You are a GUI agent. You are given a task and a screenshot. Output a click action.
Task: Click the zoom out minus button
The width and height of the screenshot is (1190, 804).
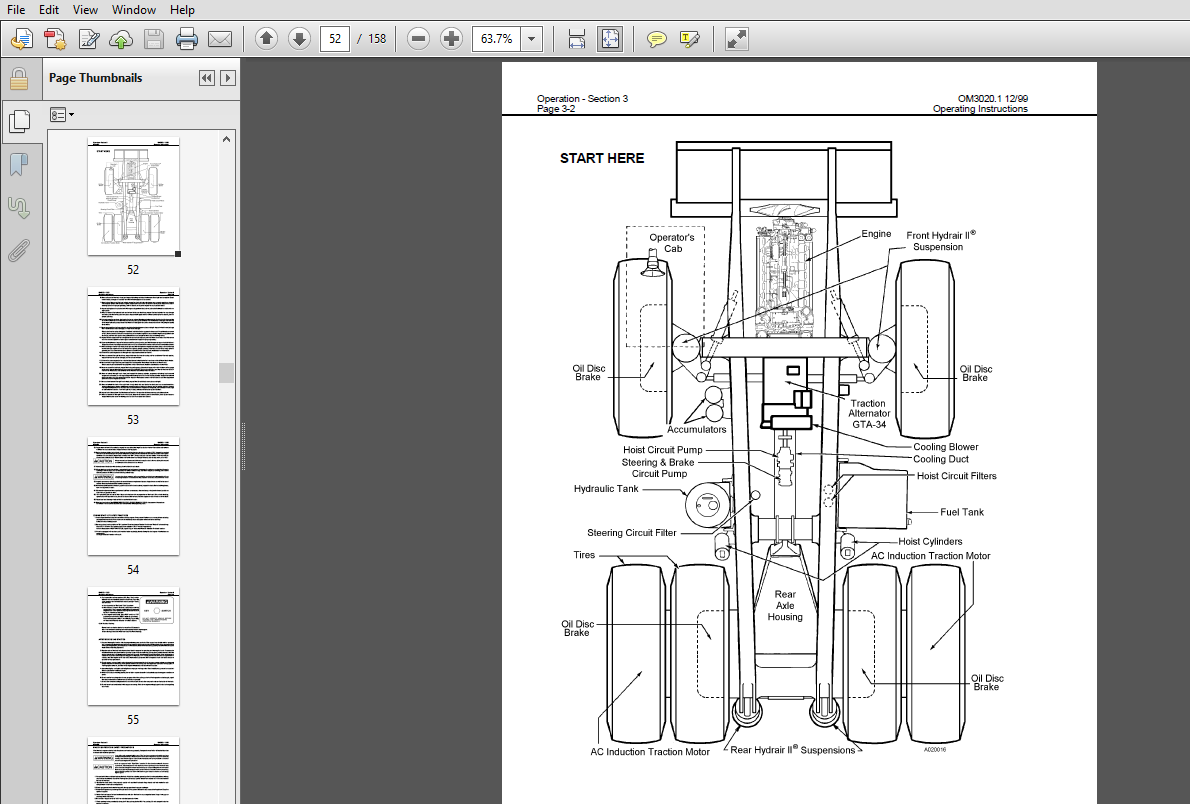(x=418, y=39)
